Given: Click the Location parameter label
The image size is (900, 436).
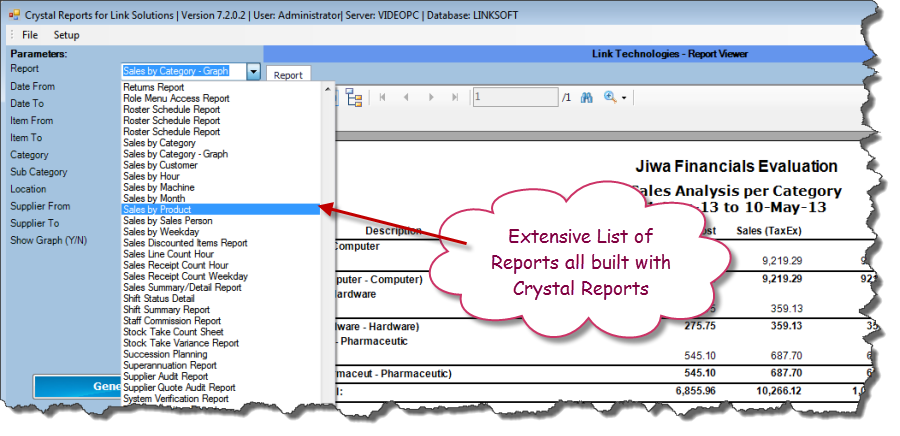Looking at the screenshot, I should pos(28,189).
